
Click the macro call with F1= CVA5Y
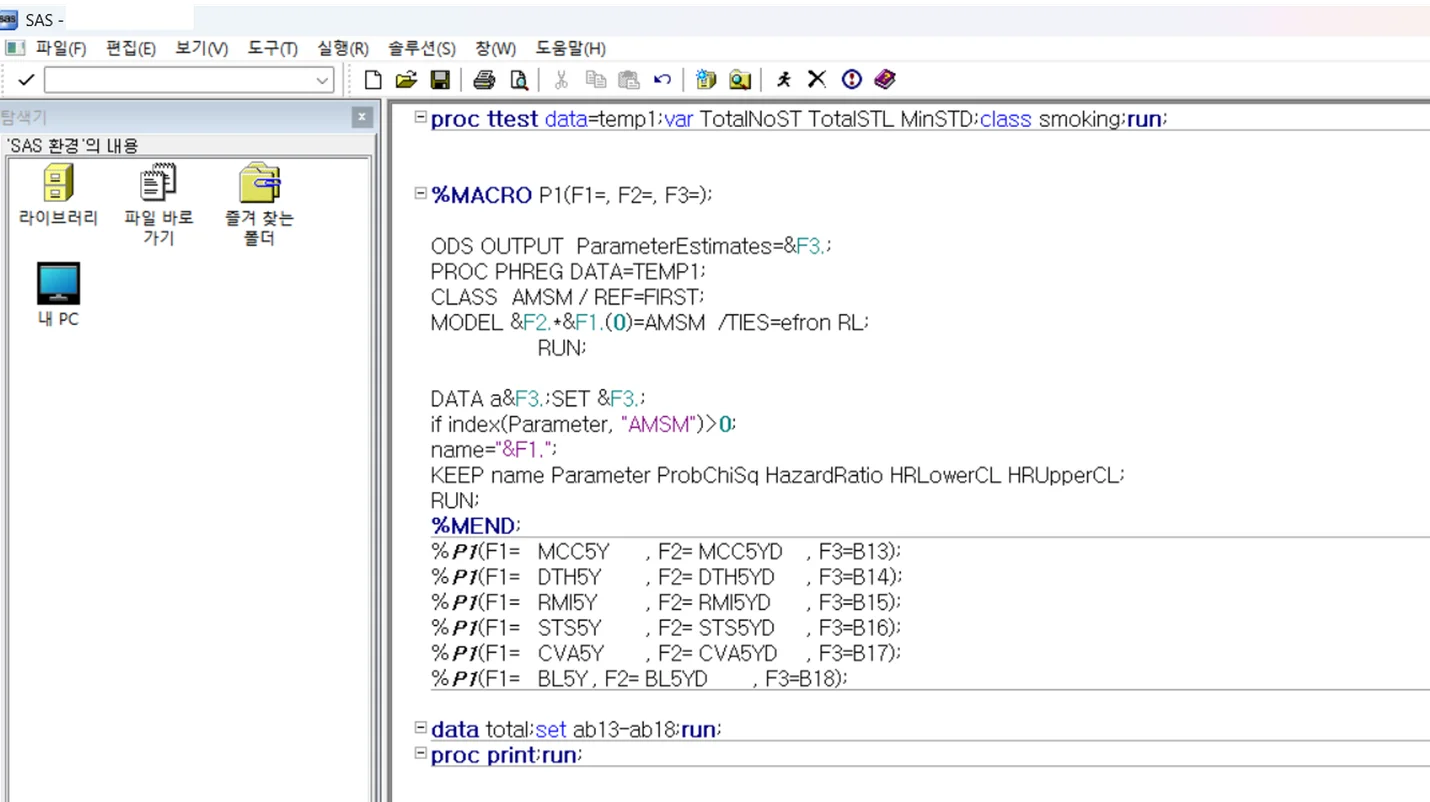666,653
